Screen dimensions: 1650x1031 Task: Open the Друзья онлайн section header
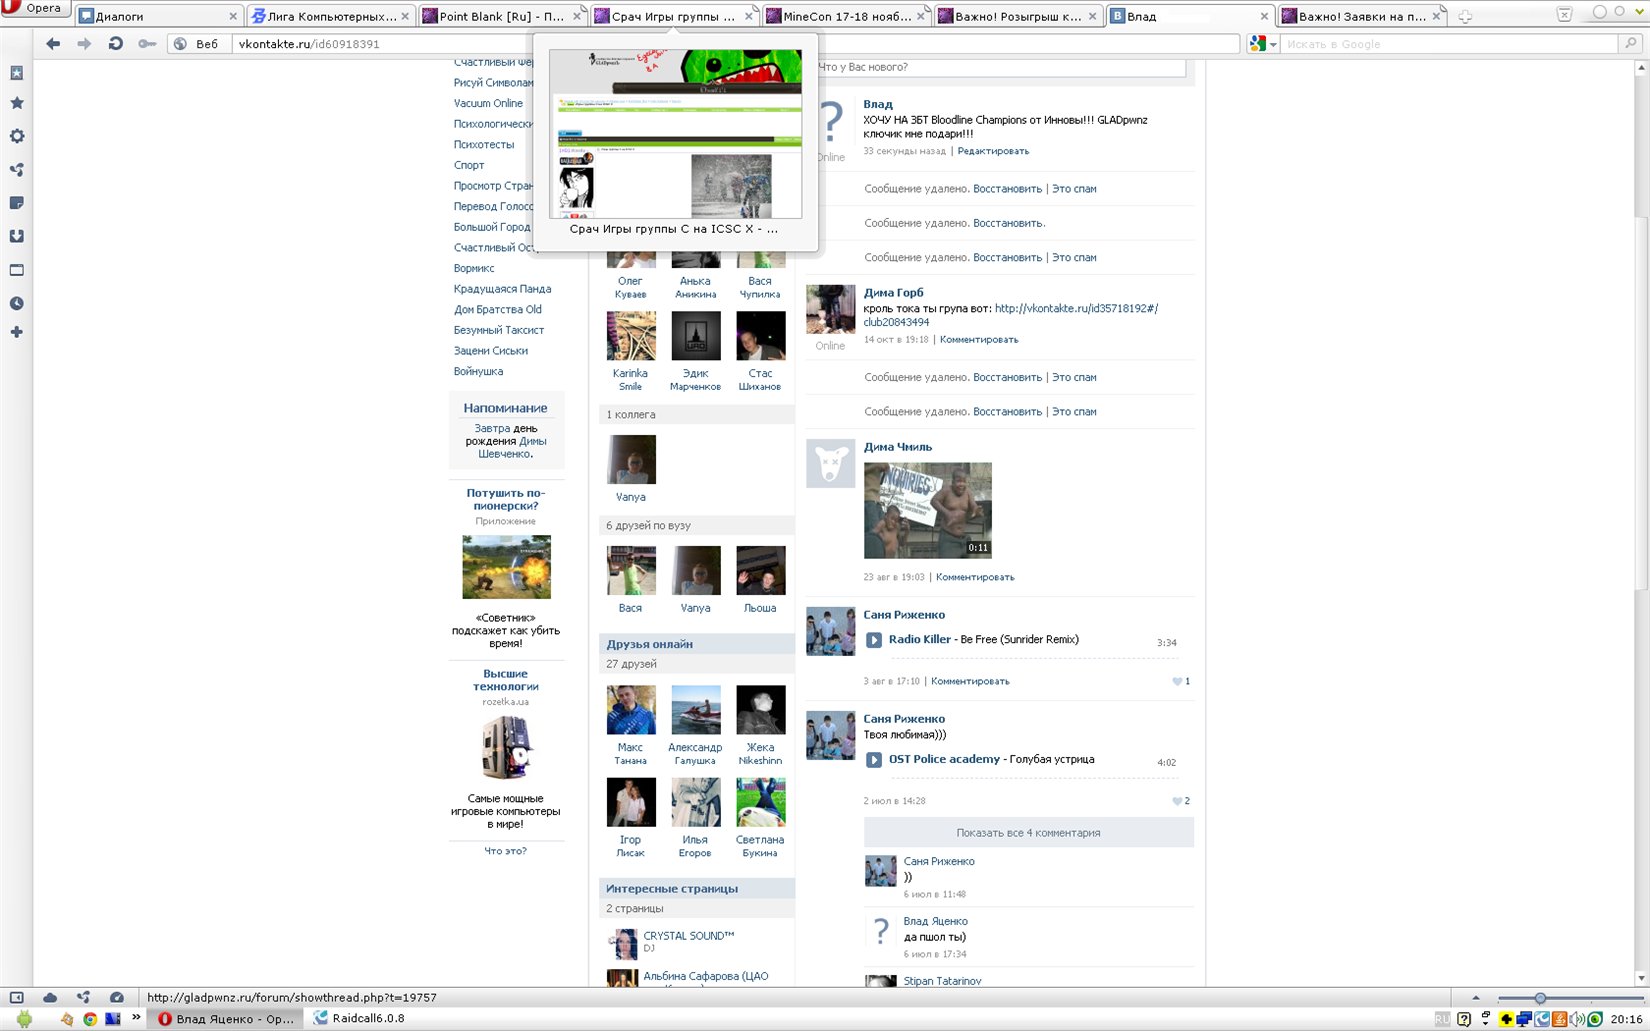(696, 644)
